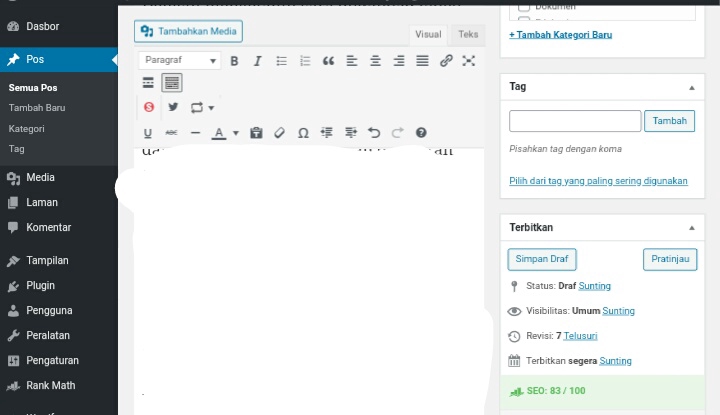Click the Pratinjau preview button
This screenshot has width=720, height=415.
(x=670, y=259)
